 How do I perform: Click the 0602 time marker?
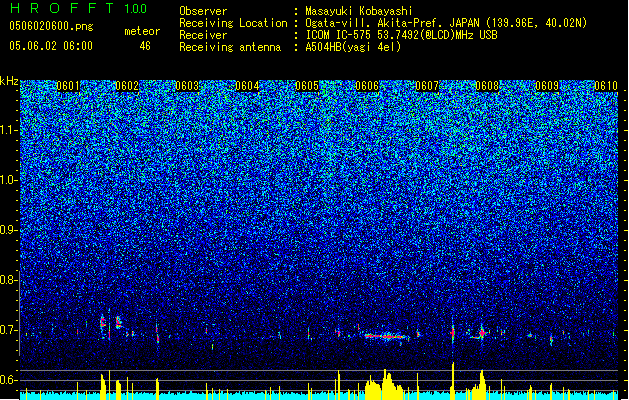[127, 86]
